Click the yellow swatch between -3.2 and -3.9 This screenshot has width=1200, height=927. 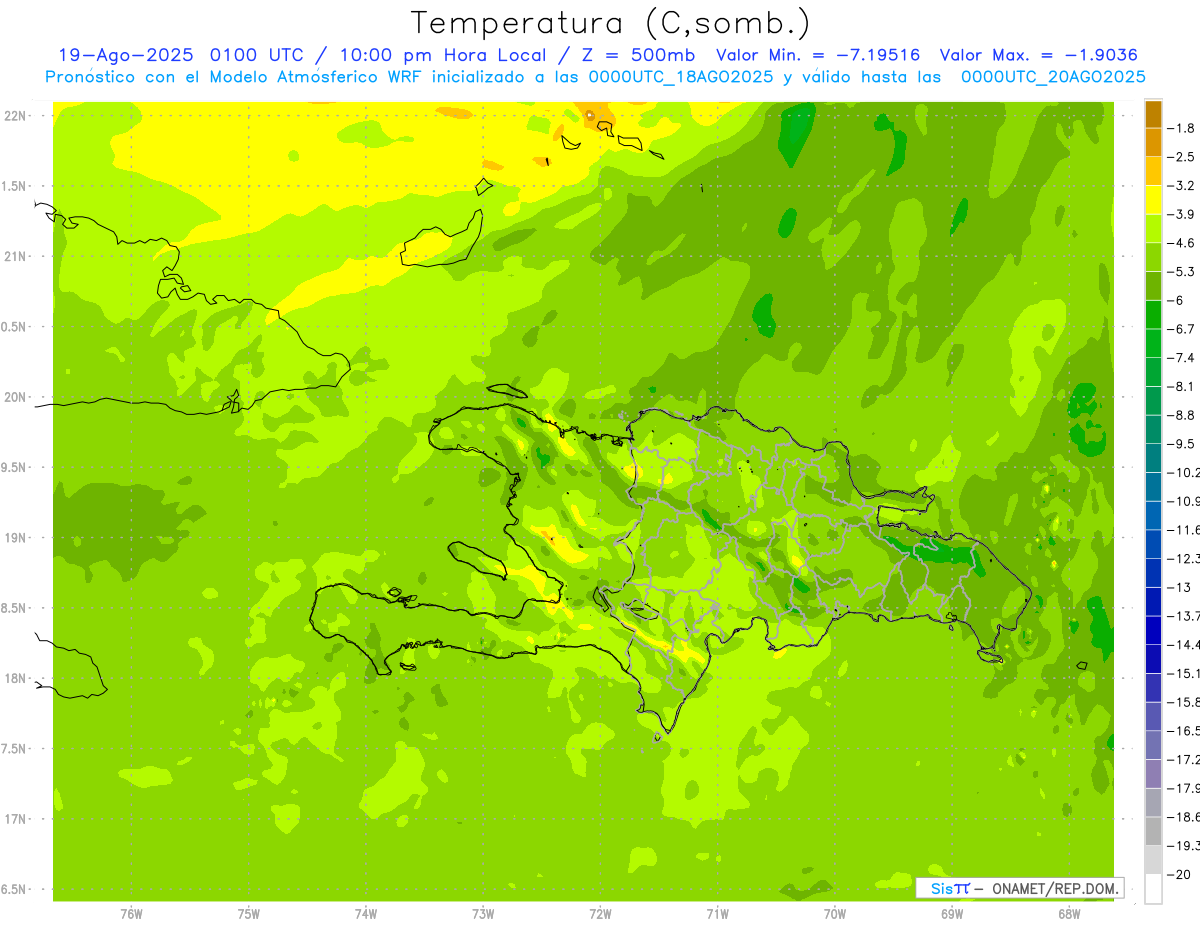pos(1153,200)
